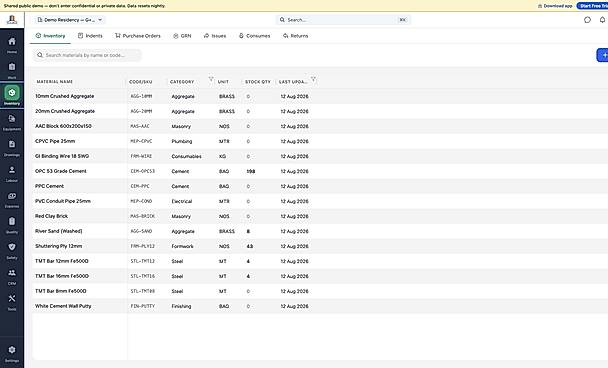Viewport: 608px width, 368px height.
Task: Open the GRN tab
Action: pyautogui.click(x=182, y=36)
